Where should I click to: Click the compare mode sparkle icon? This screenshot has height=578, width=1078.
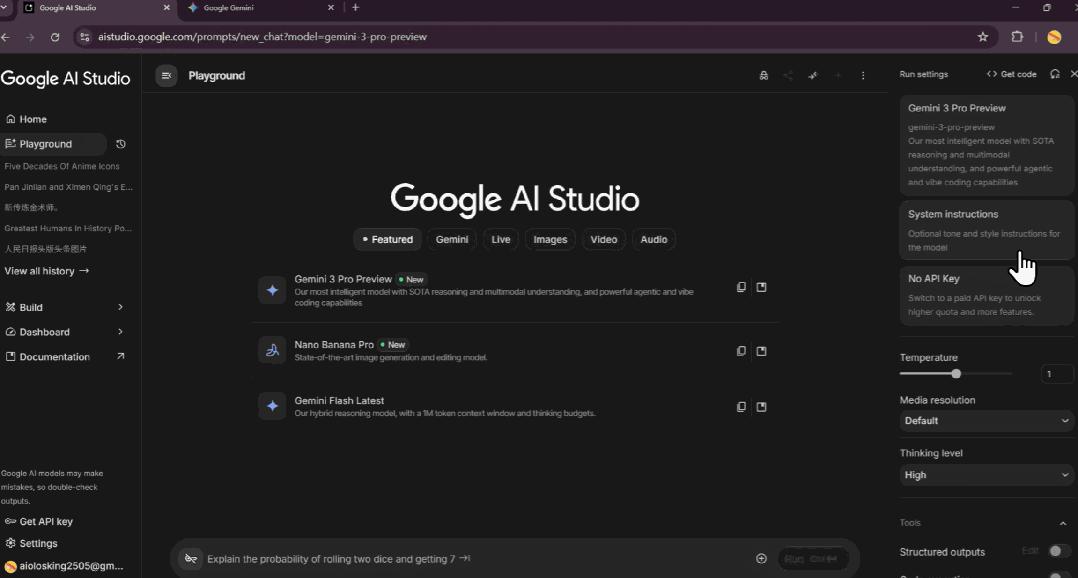coord(813,76)
